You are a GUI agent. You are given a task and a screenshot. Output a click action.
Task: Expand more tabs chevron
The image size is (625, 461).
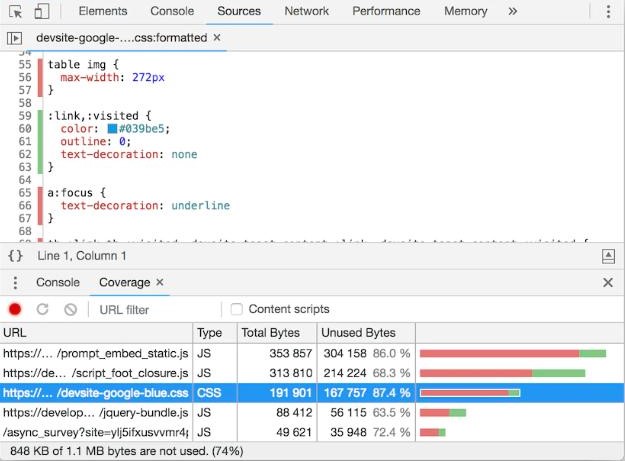pyautogui.click(x=513, y=12)
